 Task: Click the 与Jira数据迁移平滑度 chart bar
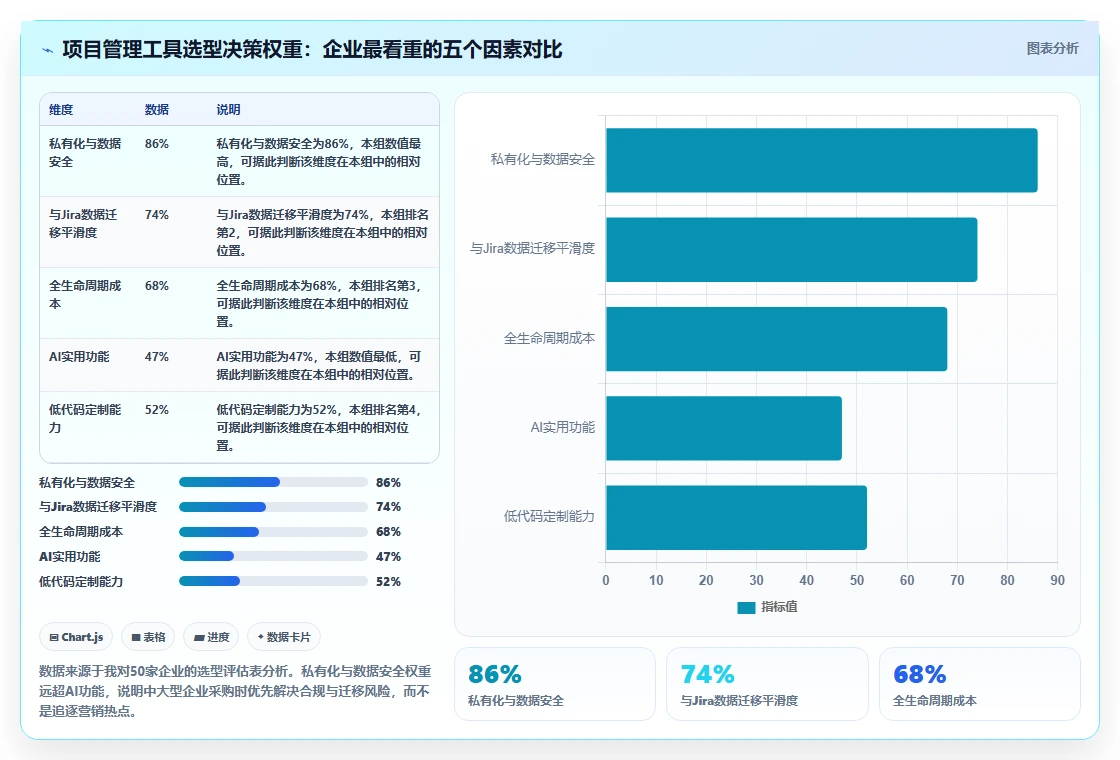click(x=791, y=249)
